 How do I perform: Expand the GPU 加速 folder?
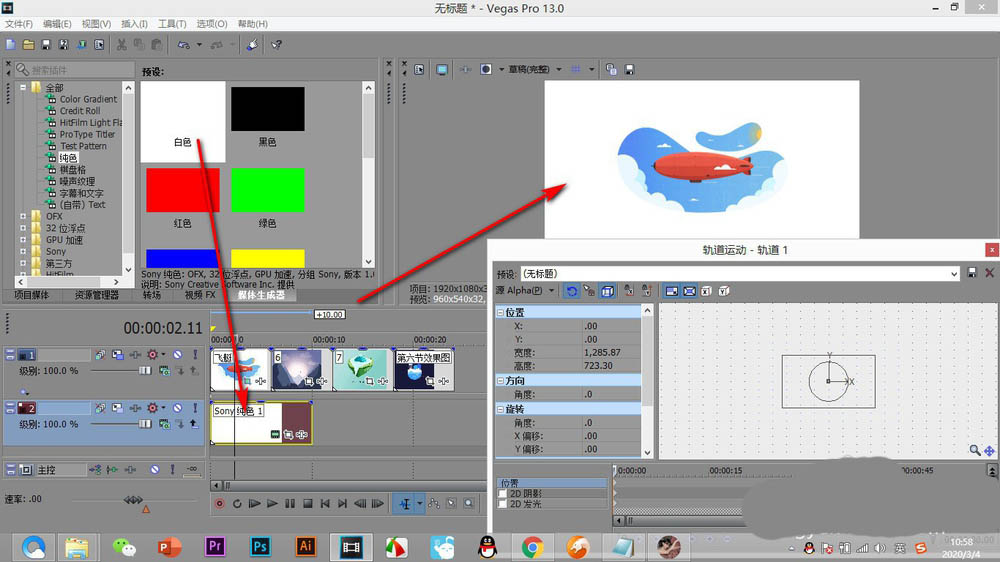[x=23, y=240]
